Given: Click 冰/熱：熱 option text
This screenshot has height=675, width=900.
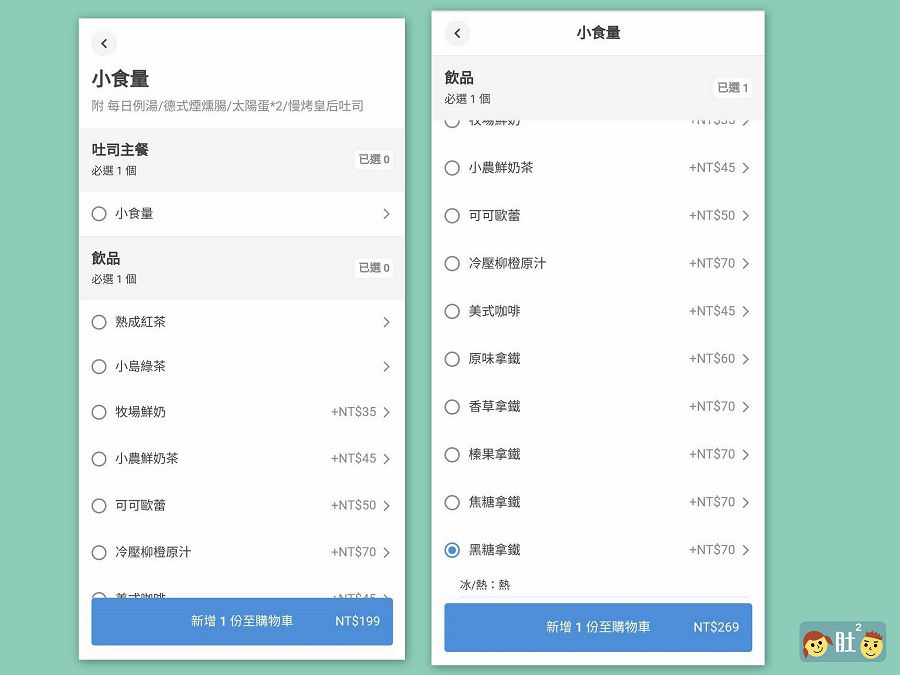Looking at the screenshot, I should coord(484,585).
